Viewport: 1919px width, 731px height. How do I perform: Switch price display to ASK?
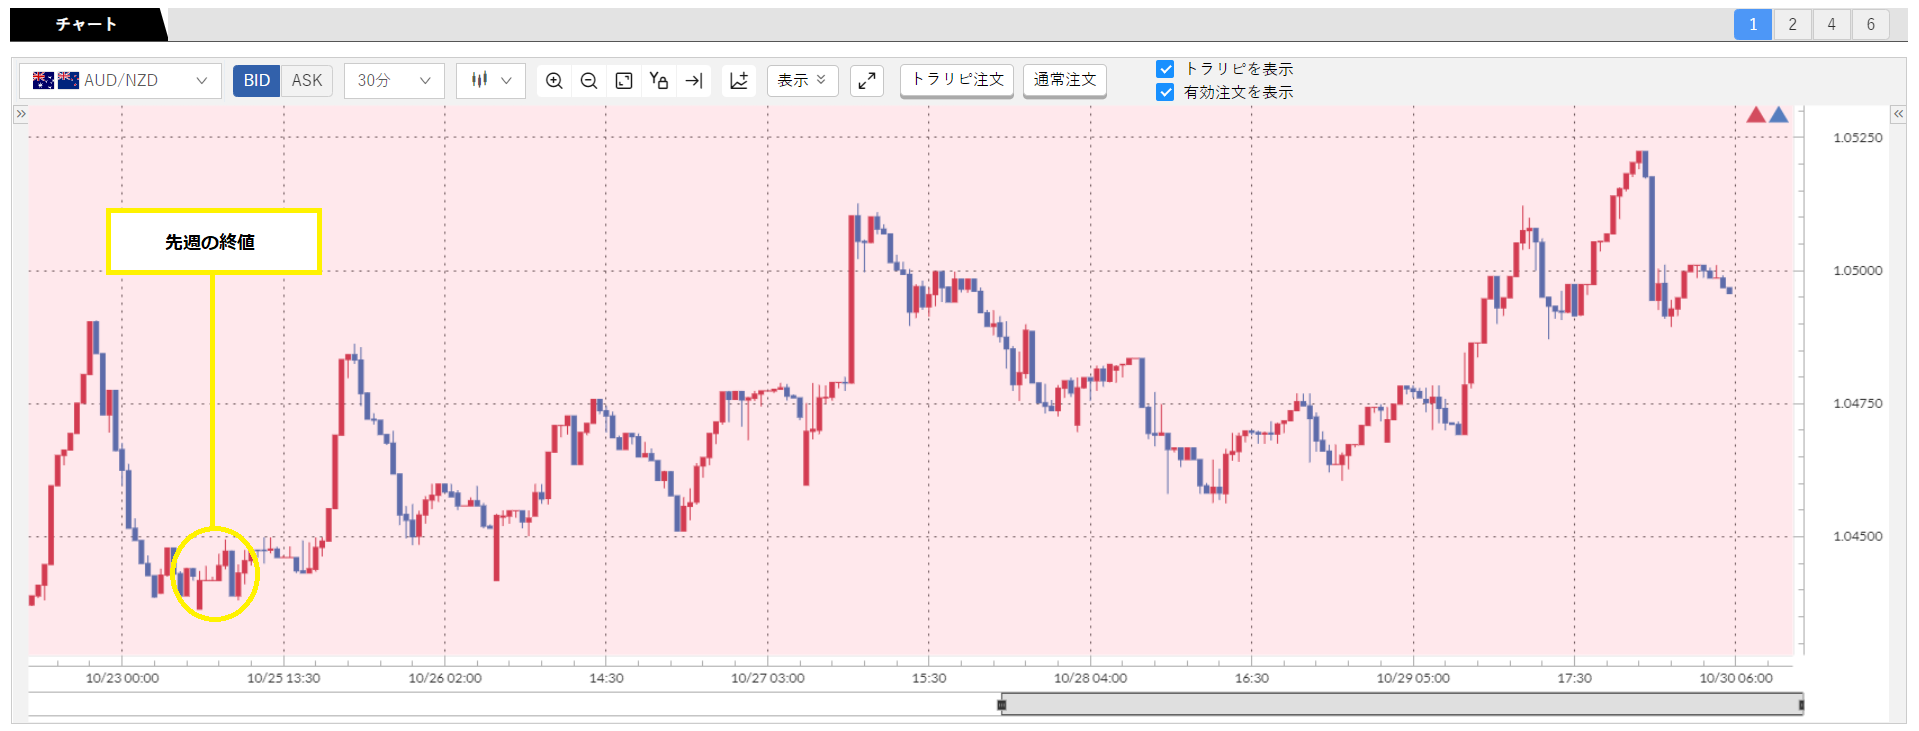(x=307, y=81)
